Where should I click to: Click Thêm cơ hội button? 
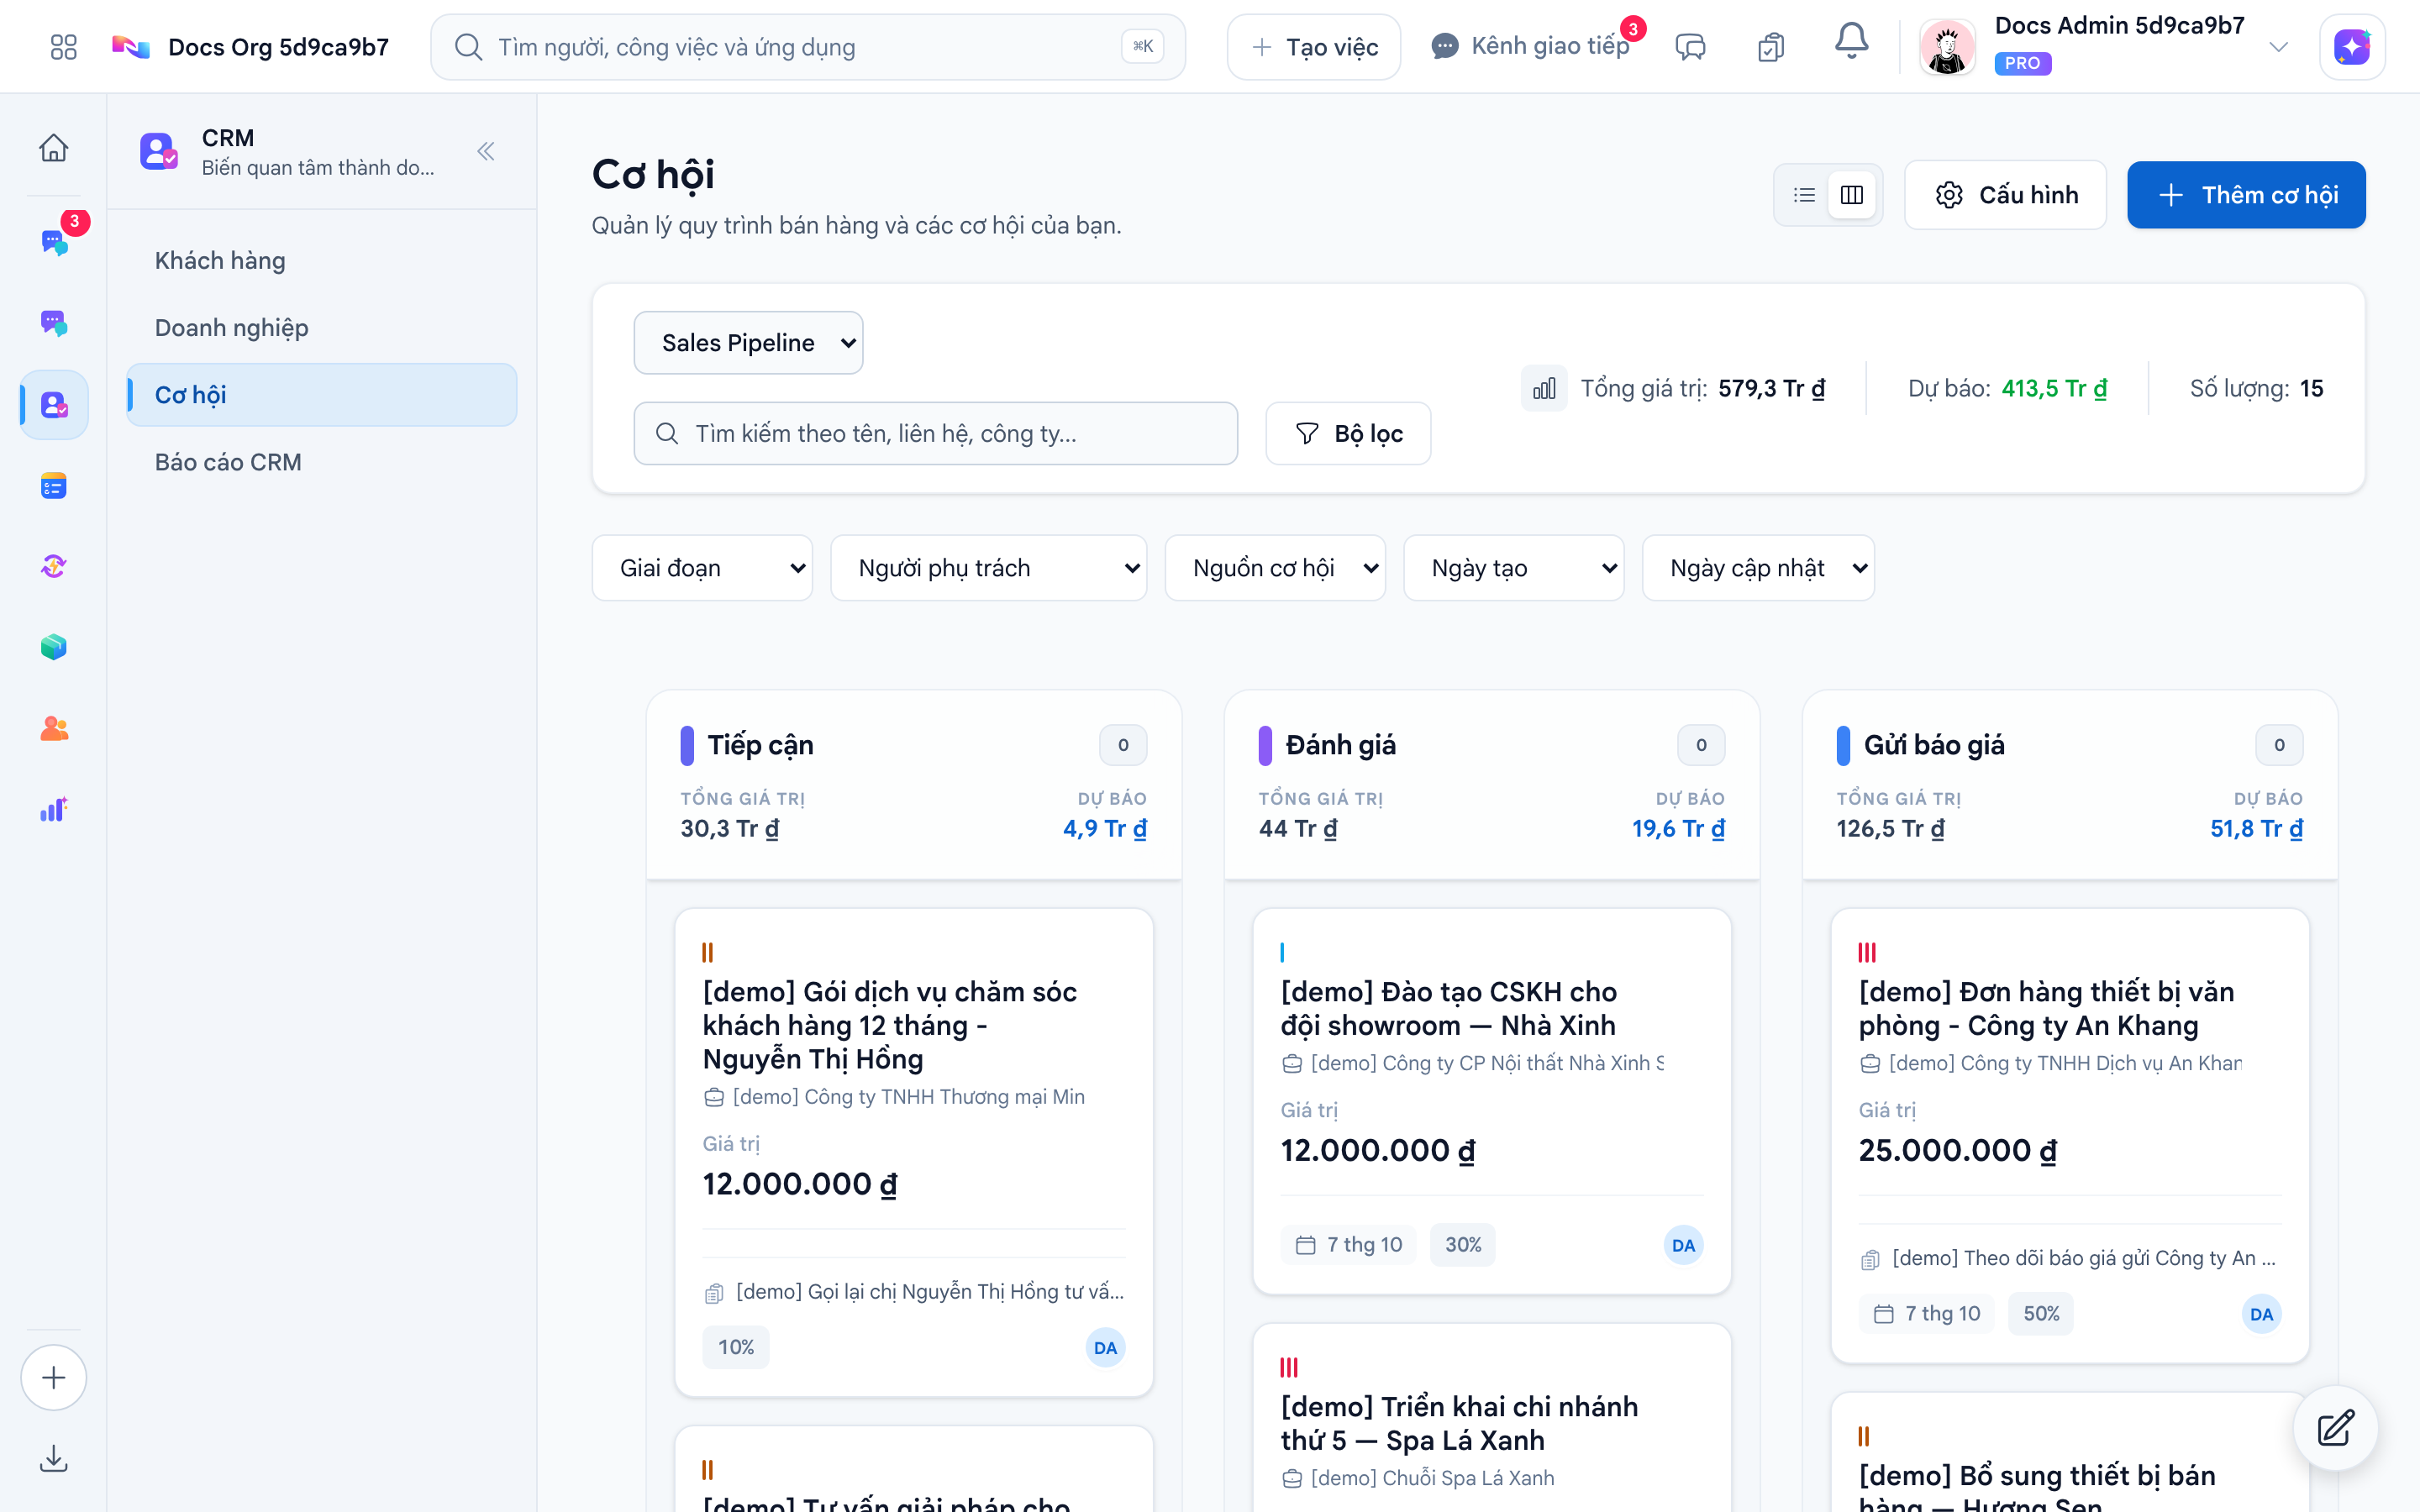click(x=2246, y=195)
